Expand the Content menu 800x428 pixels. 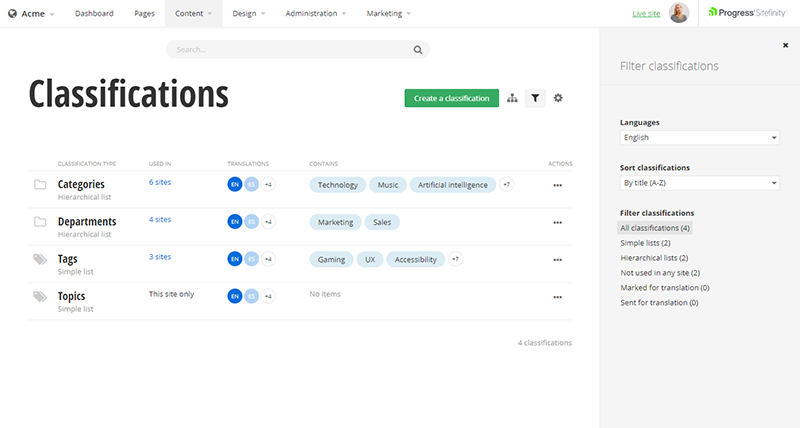[193, 13]
